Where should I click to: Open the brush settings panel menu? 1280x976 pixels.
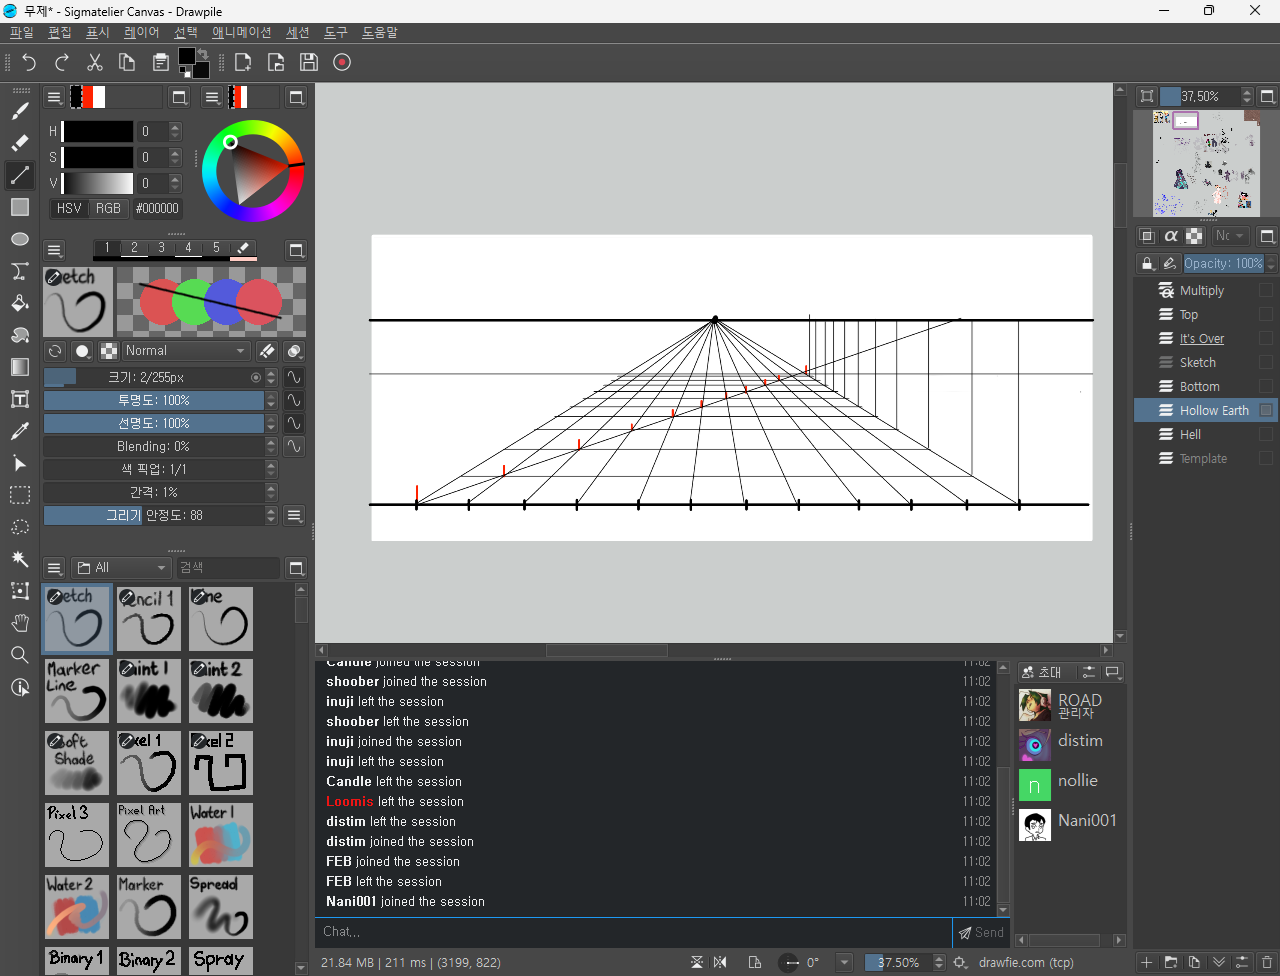(54, 250)
